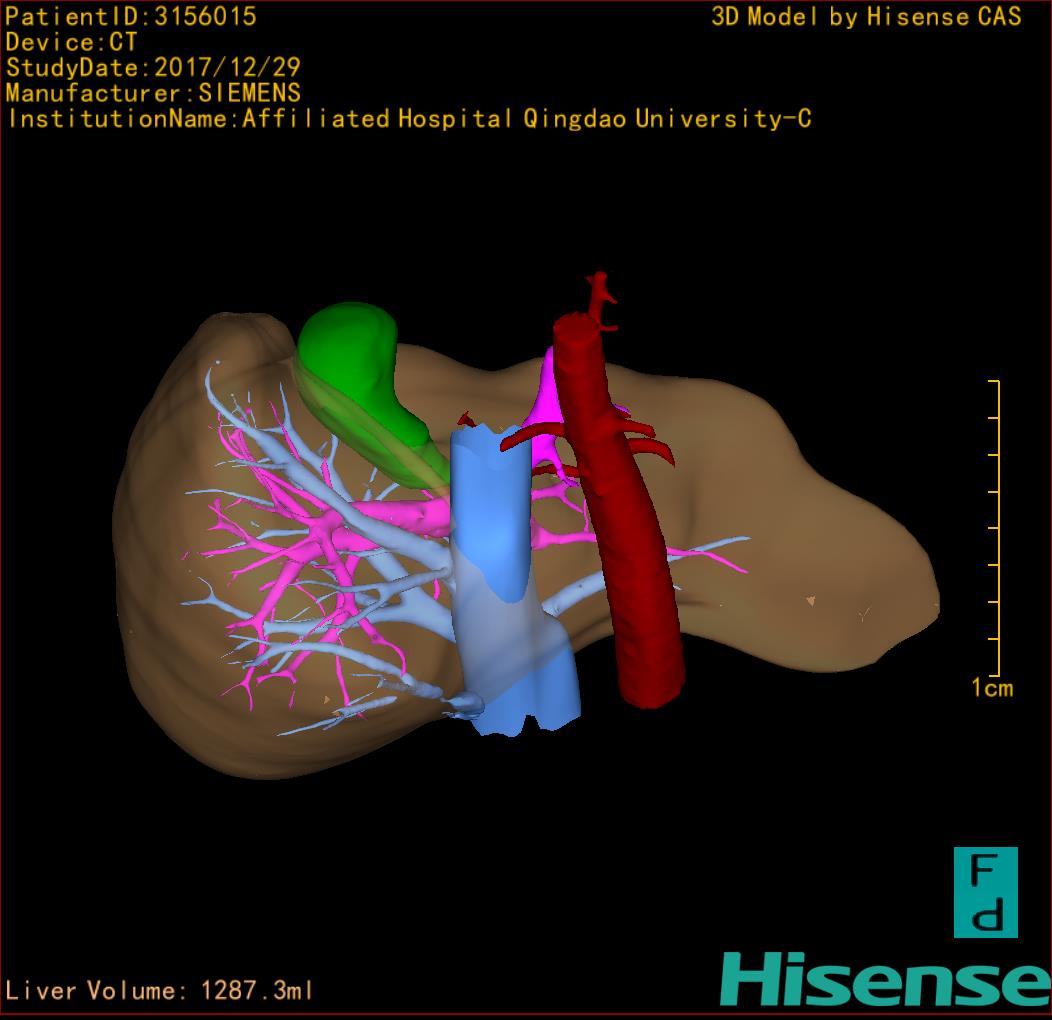
Task: Click the StudyDate 2017/12/29 text
Action: point(153,68)
